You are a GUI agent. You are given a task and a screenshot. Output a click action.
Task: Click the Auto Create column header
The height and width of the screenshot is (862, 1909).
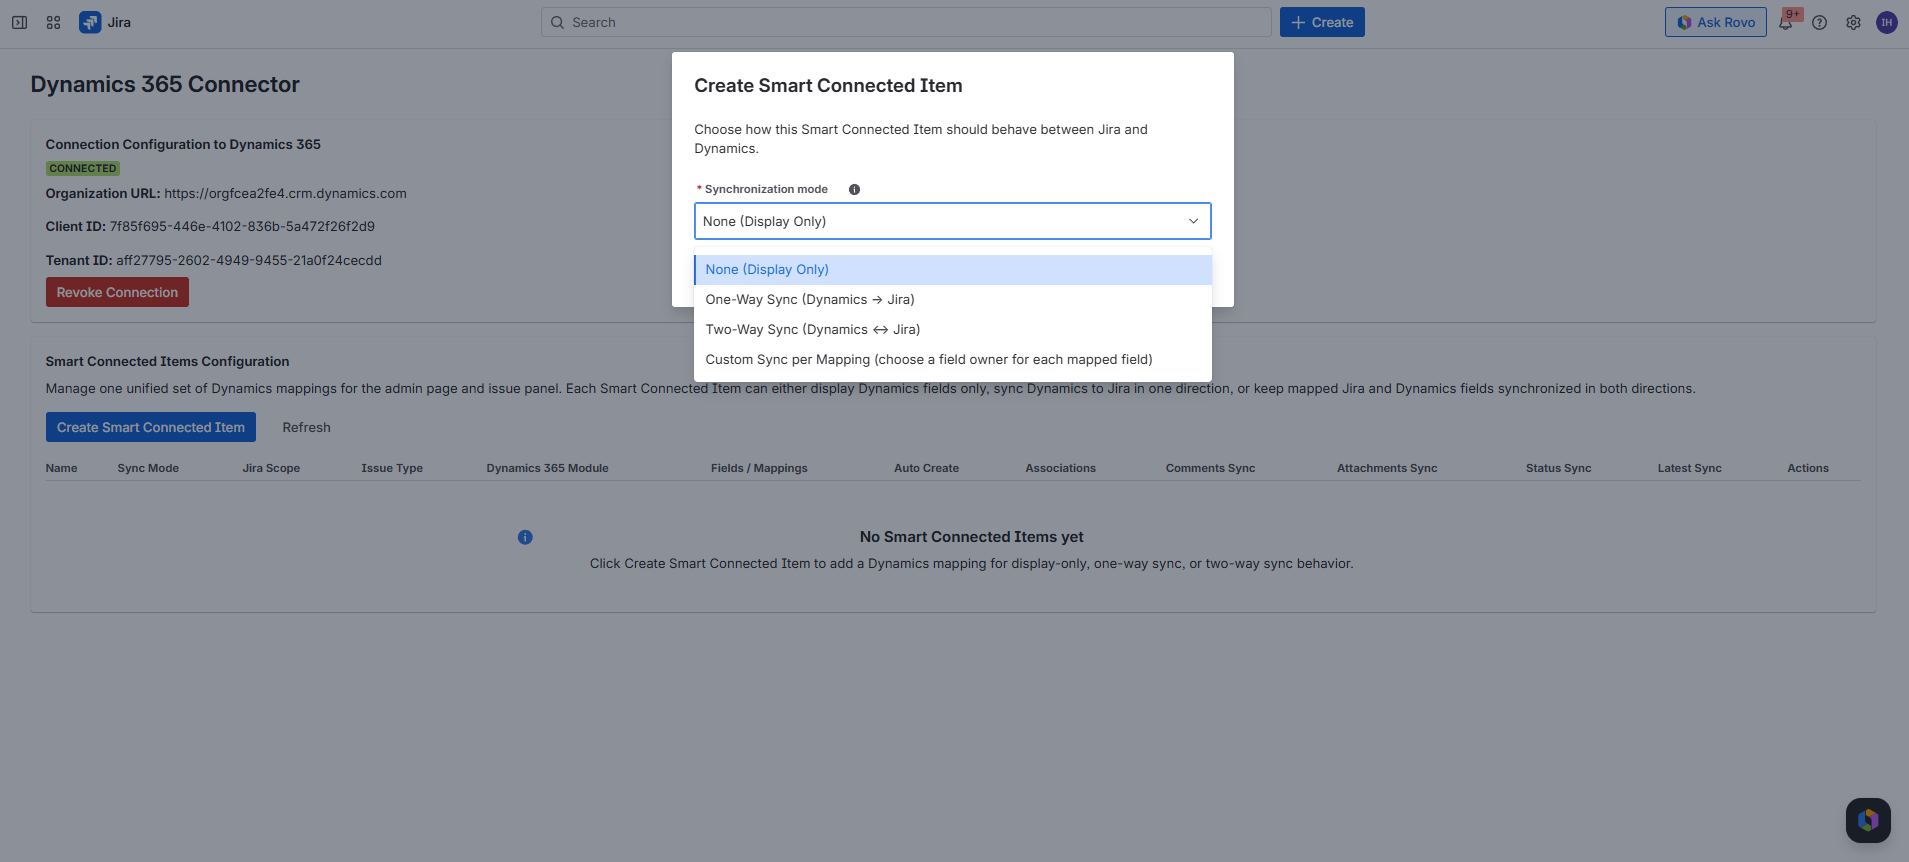point(926,468)
